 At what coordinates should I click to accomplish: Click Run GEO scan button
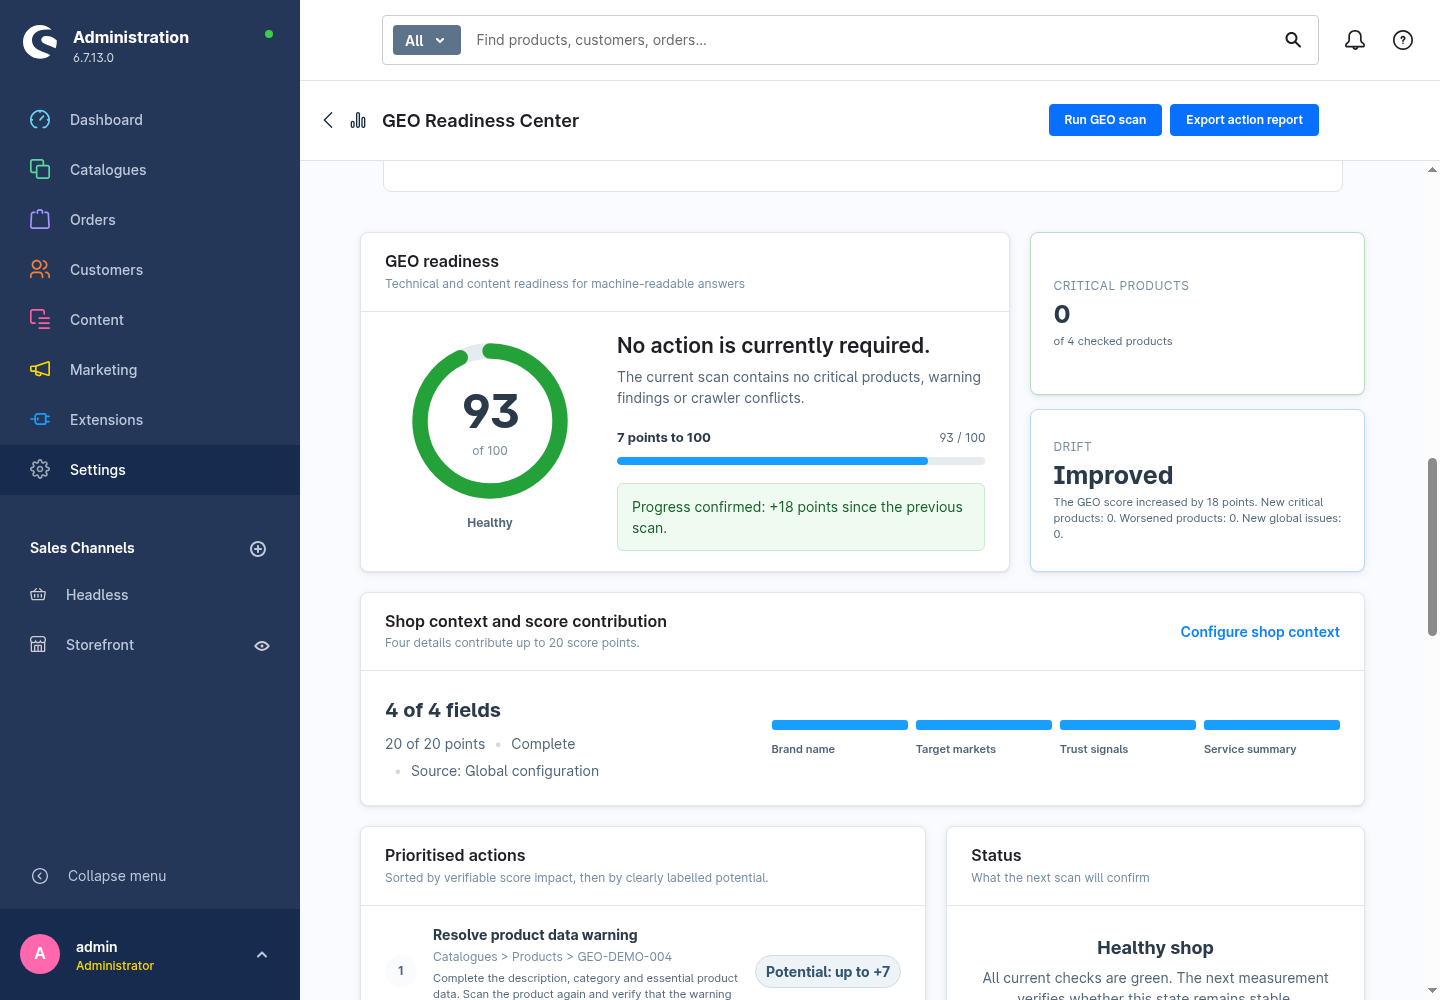(1105, 120)
